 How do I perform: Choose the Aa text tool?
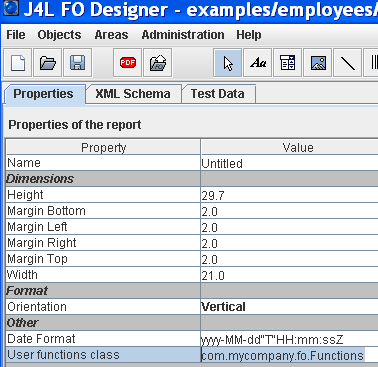click(x=258, y=63)
